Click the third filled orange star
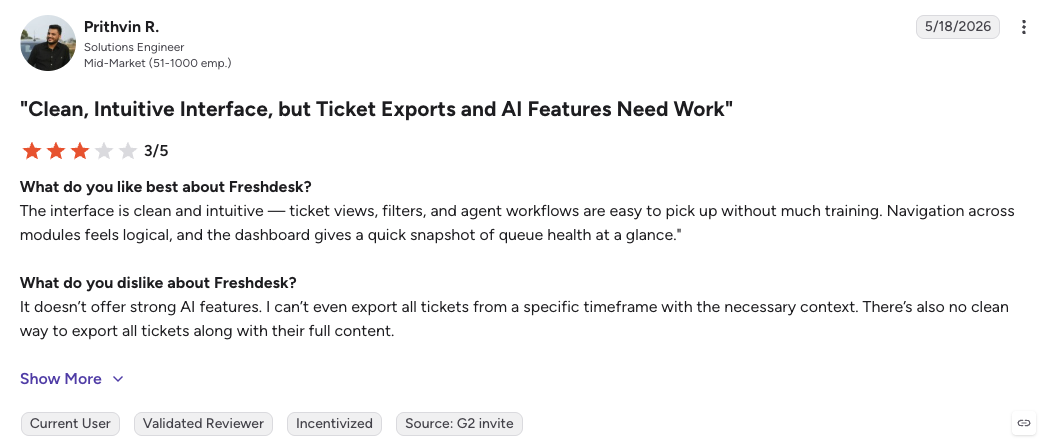This screenshot has height=448, width=1054. (80, 151)
